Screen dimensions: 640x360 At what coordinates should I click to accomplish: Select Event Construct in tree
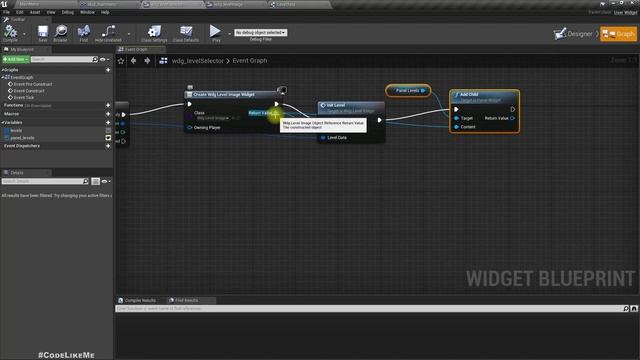point(29,91)
